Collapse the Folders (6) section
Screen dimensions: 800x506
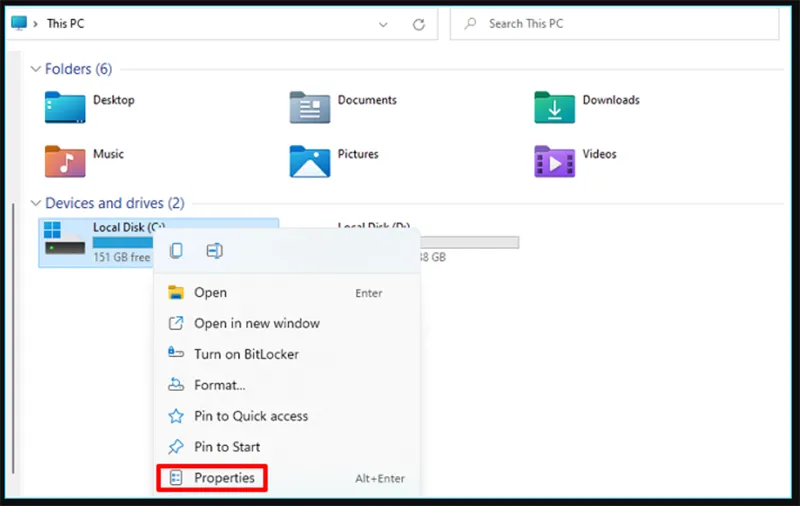point(35,69)
